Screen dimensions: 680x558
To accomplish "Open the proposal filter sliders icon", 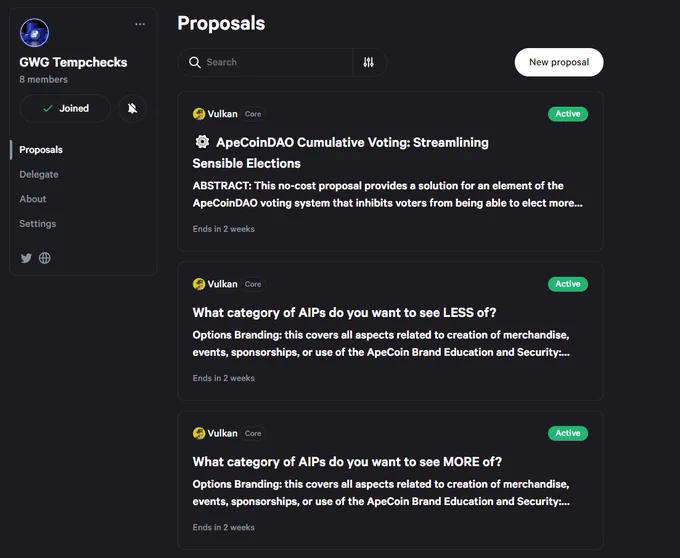I will click(369, 62).
